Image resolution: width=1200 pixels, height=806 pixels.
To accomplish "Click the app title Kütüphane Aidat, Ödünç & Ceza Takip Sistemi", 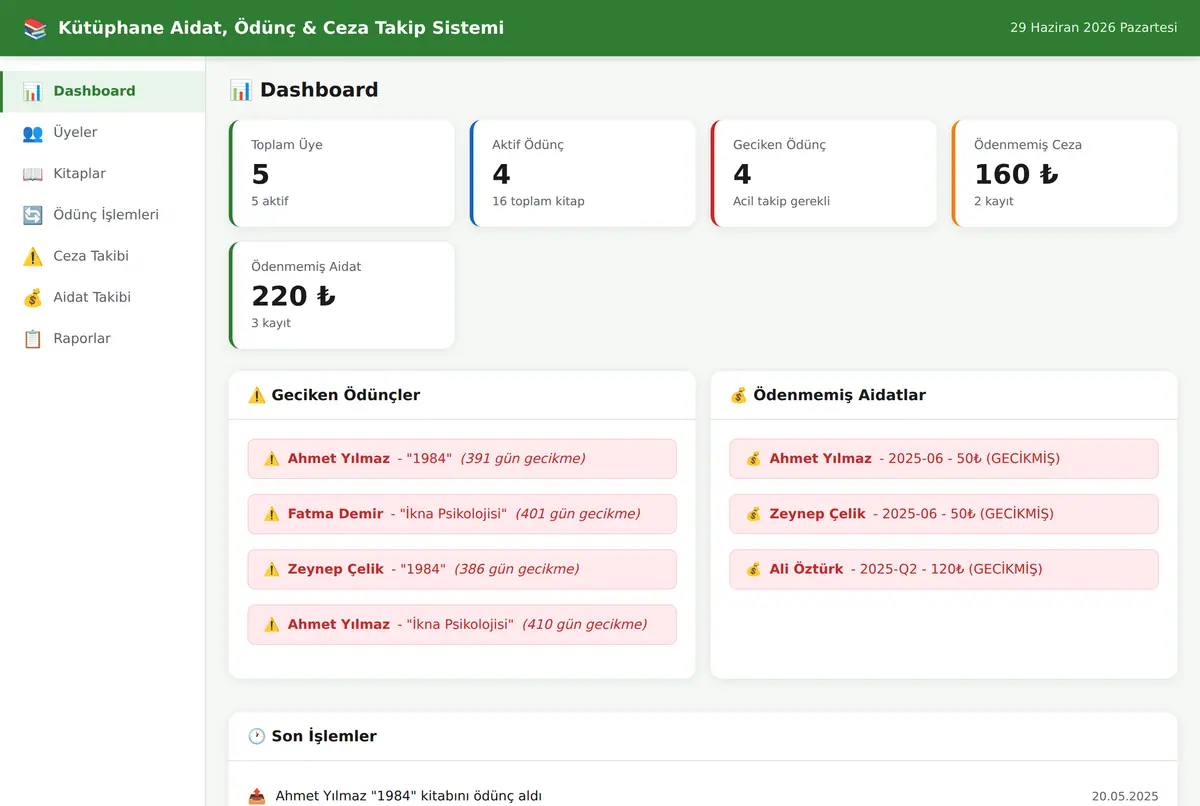I will [281, 28].
